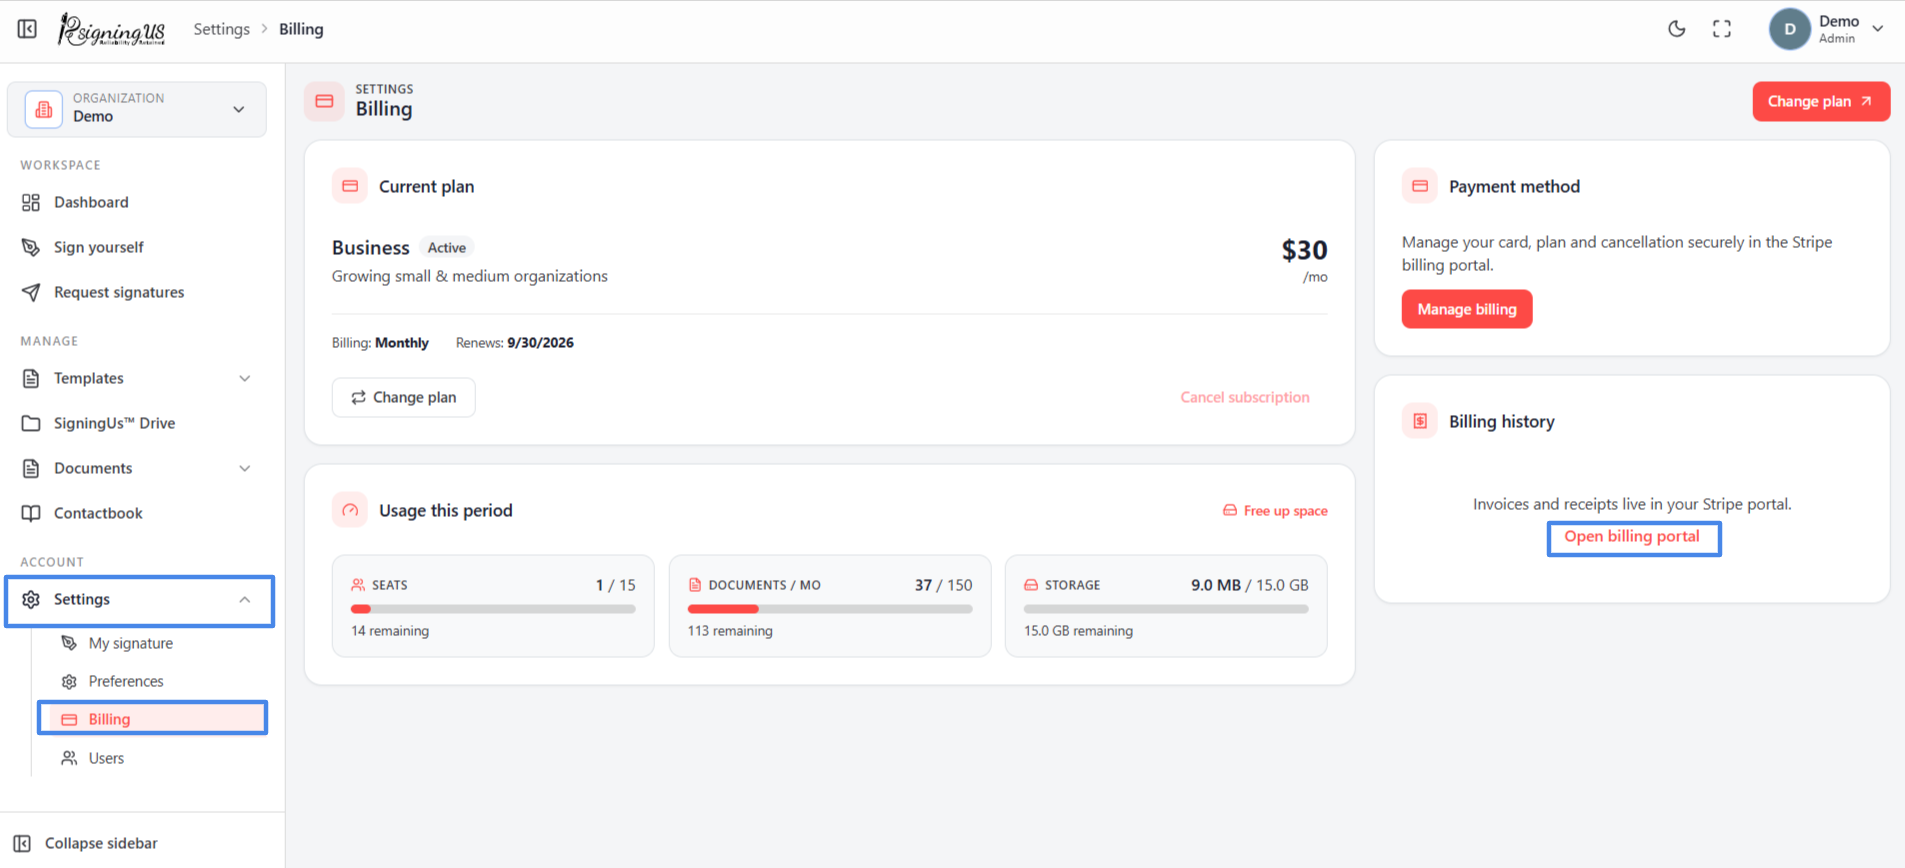Image resolution: width=1905 pixels, height=868 pixels.
Task: Open billing portal link
Action: pos(1632,537)
